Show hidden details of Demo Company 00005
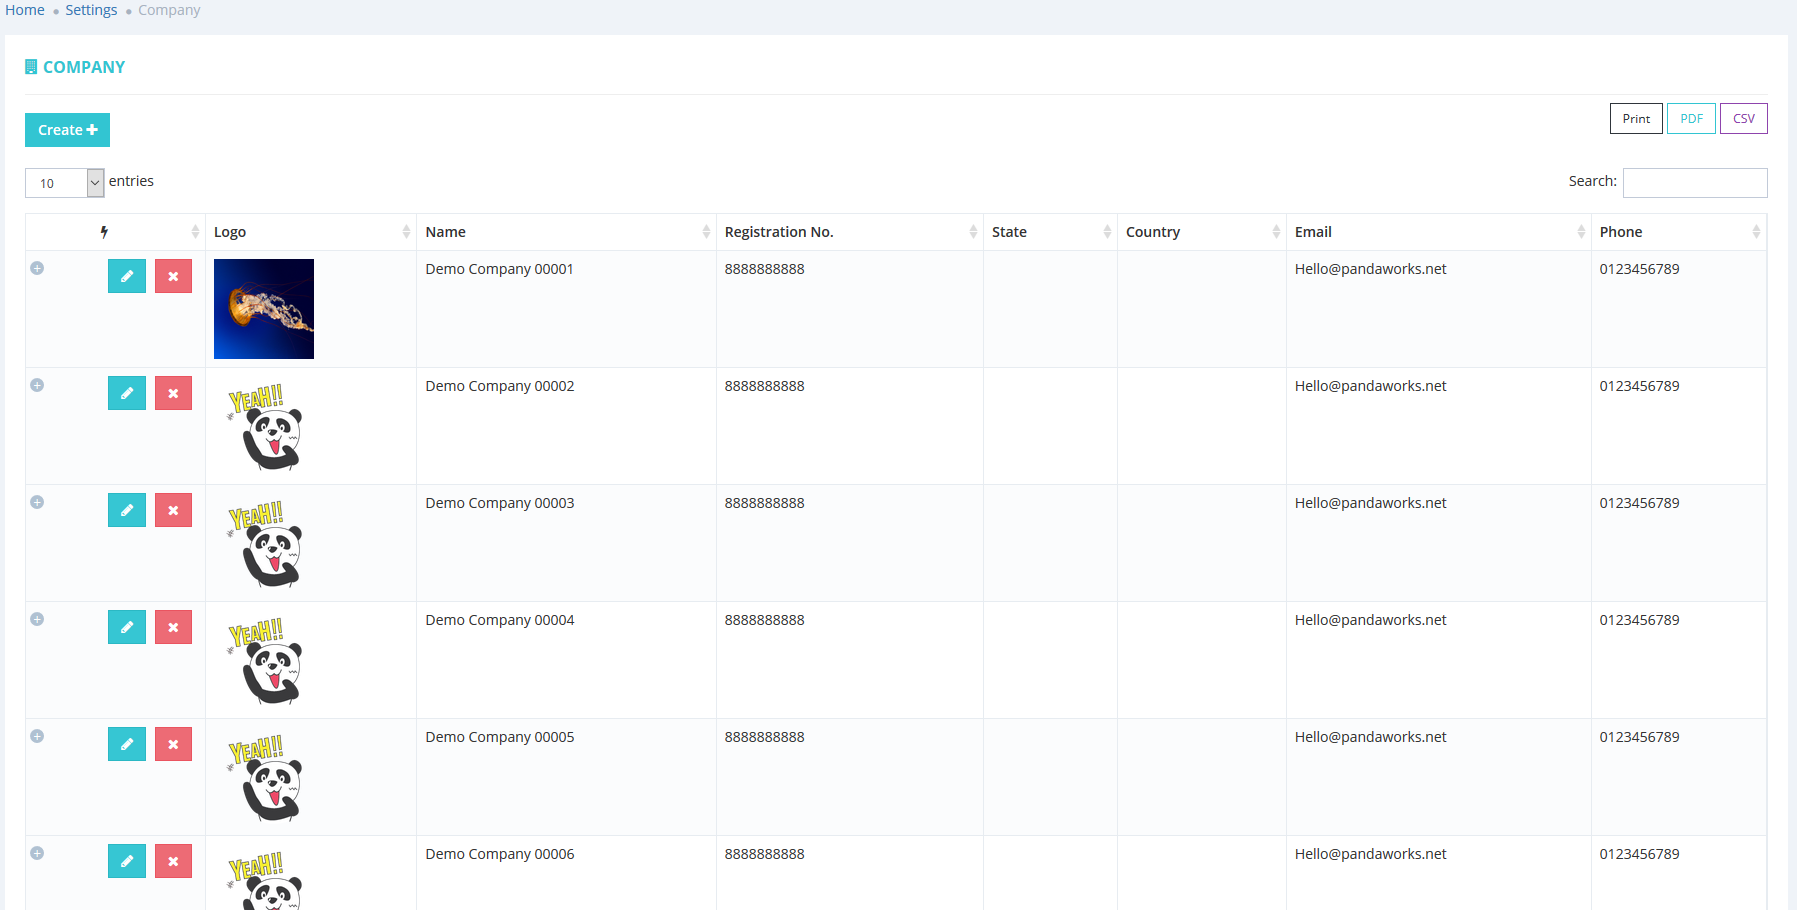 (x=37, y=736)
